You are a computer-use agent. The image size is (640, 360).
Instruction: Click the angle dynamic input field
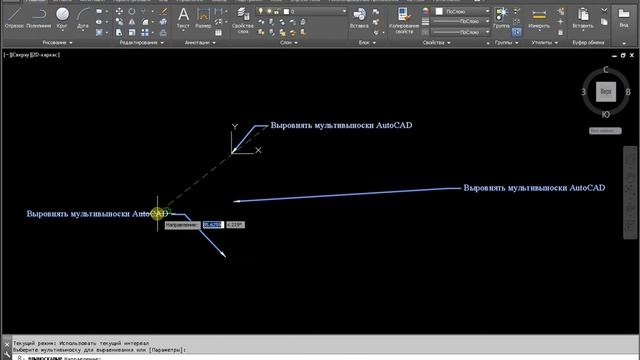[x=236, y=225]
